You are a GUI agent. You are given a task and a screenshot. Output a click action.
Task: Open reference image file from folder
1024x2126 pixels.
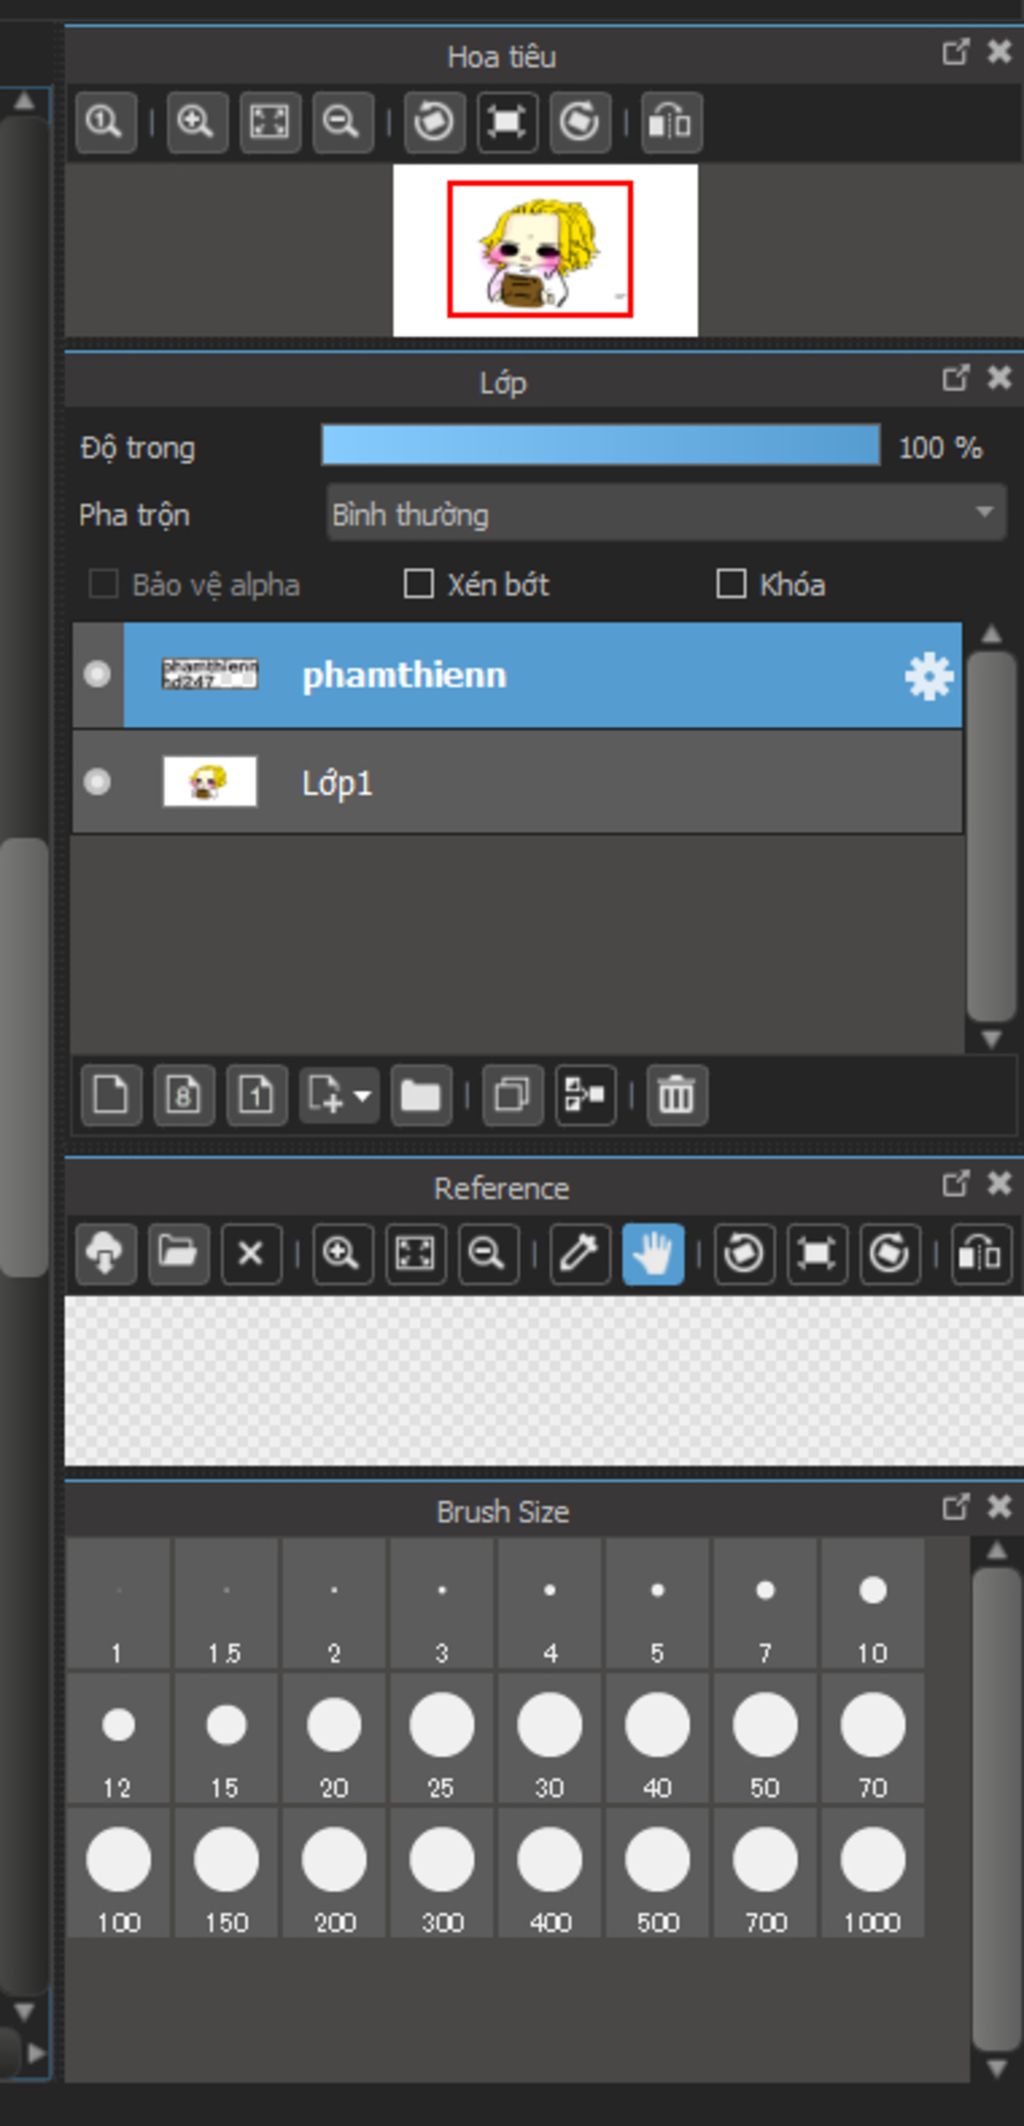point(178,1253)
